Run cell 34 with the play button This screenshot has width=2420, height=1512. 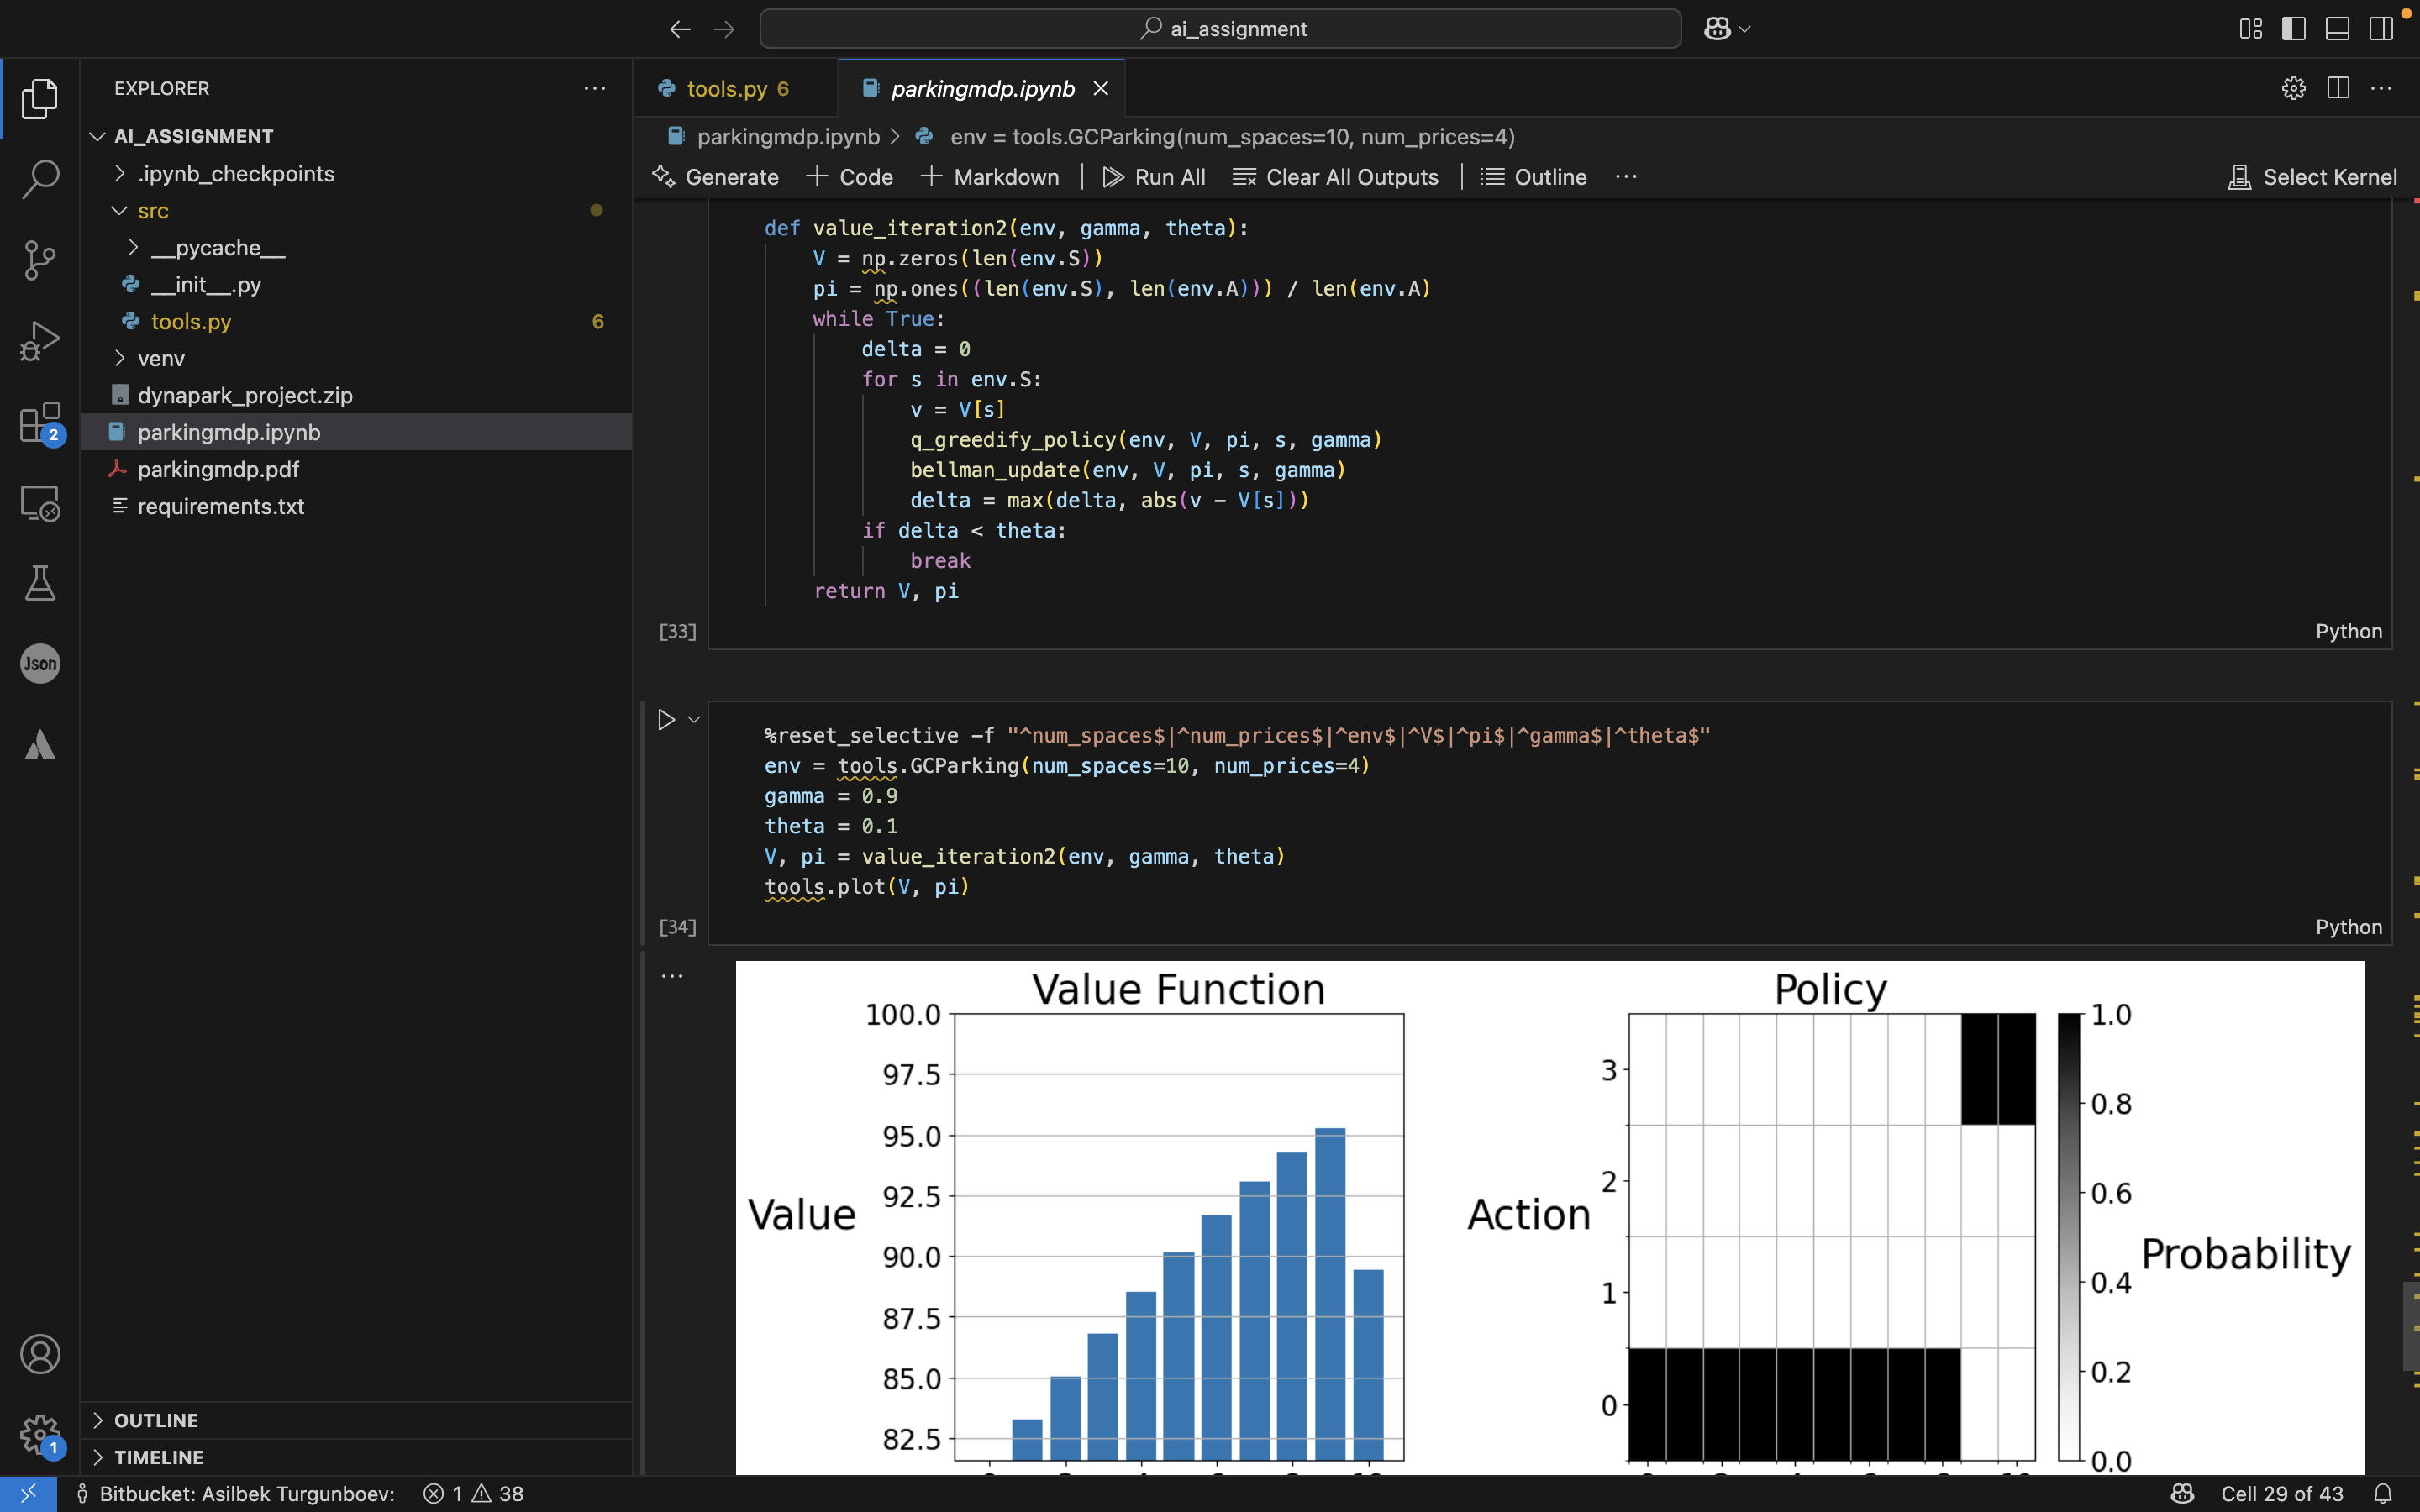point(666,720)
